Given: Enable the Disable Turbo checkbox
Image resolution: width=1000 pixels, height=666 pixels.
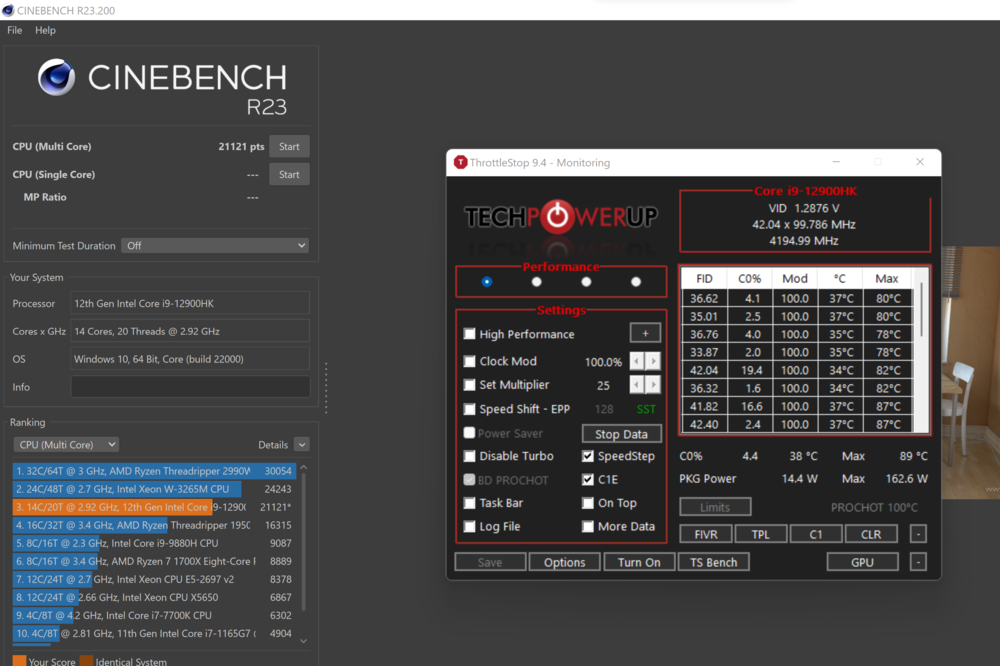Looking at the screenshot, I should (470, 456).
